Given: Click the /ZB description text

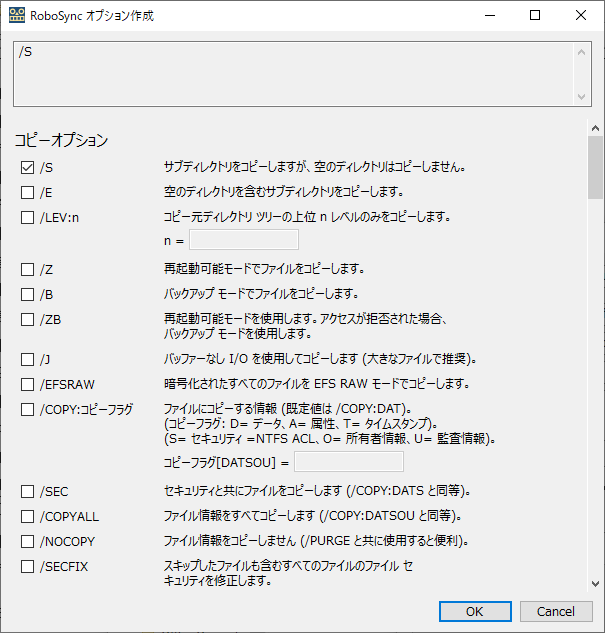Looking at the screenshot, I should 306,326.
